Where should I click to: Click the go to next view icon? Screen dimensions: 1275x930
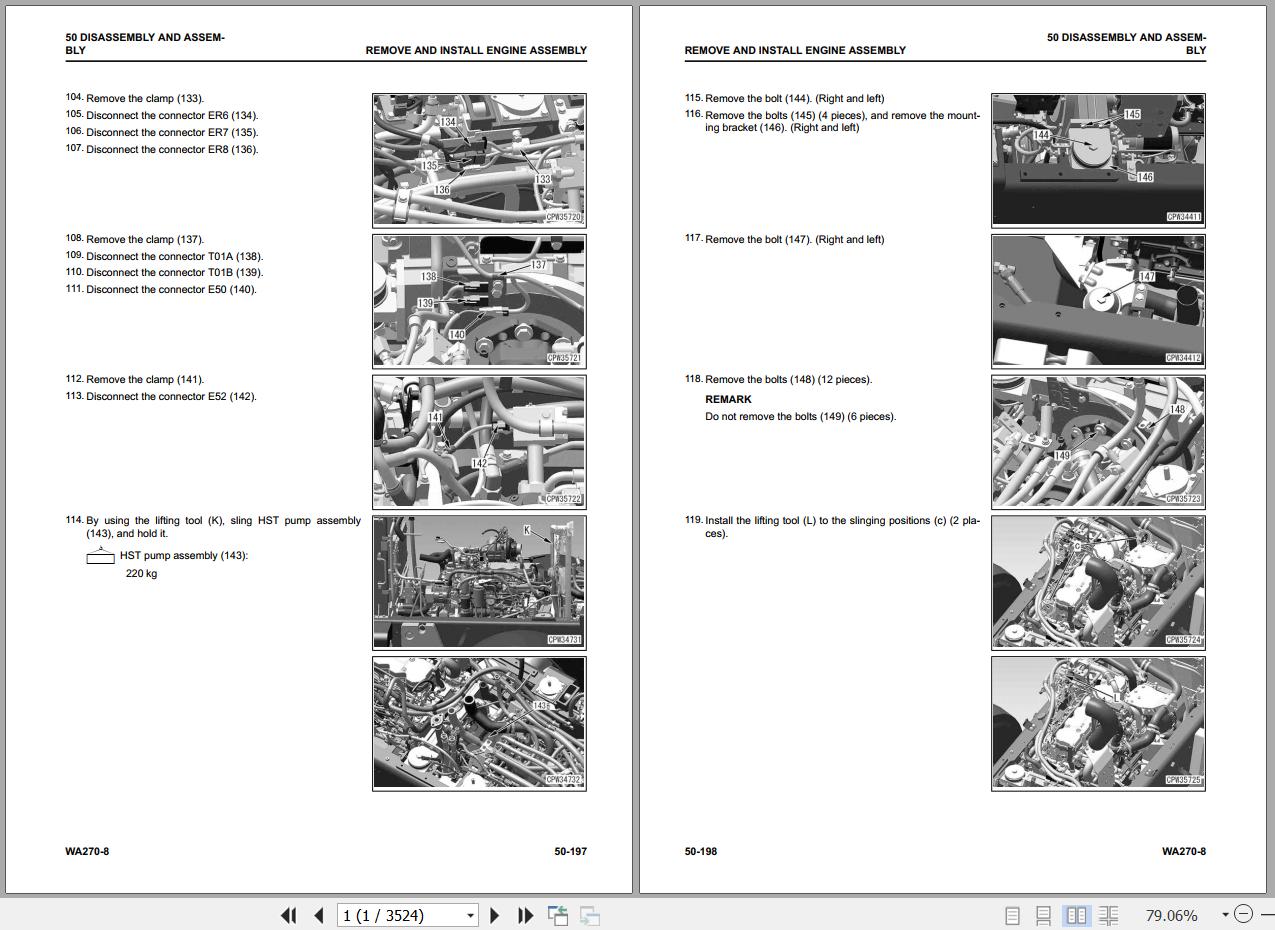[x=590, y=915]
